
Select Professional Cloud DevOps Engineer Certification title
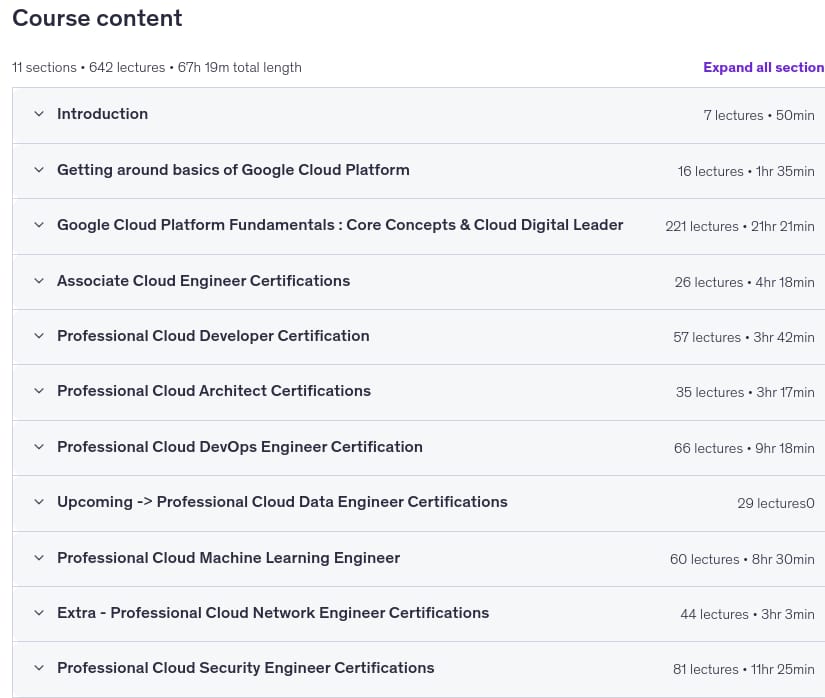(240, 447)
